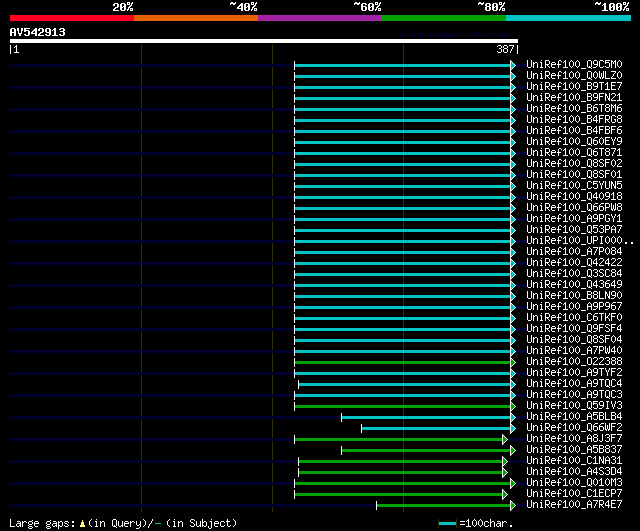
Task: Click the start tick of UniRef100_A7R4E7 alignment
Action: (x=376, y=506)
